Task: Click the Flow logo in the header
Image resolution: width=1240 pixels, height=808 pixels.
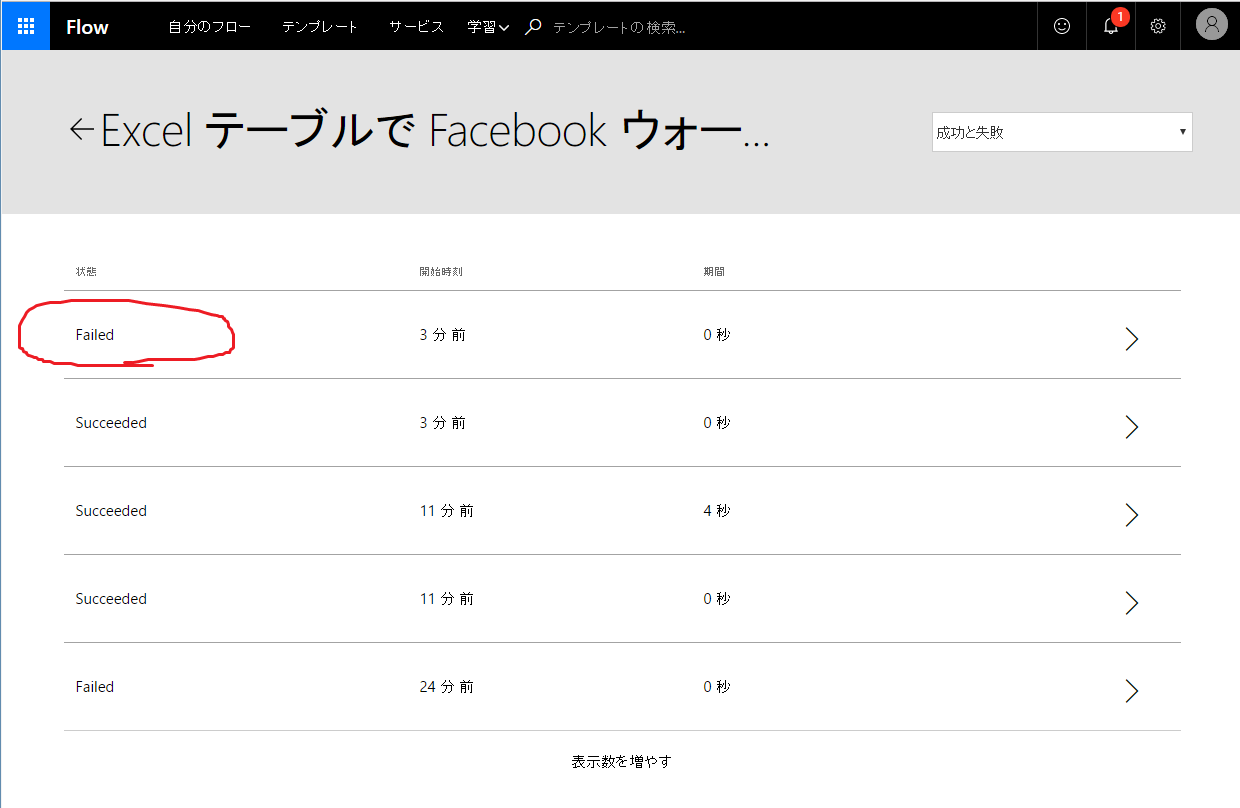Action: coord(86,26)
